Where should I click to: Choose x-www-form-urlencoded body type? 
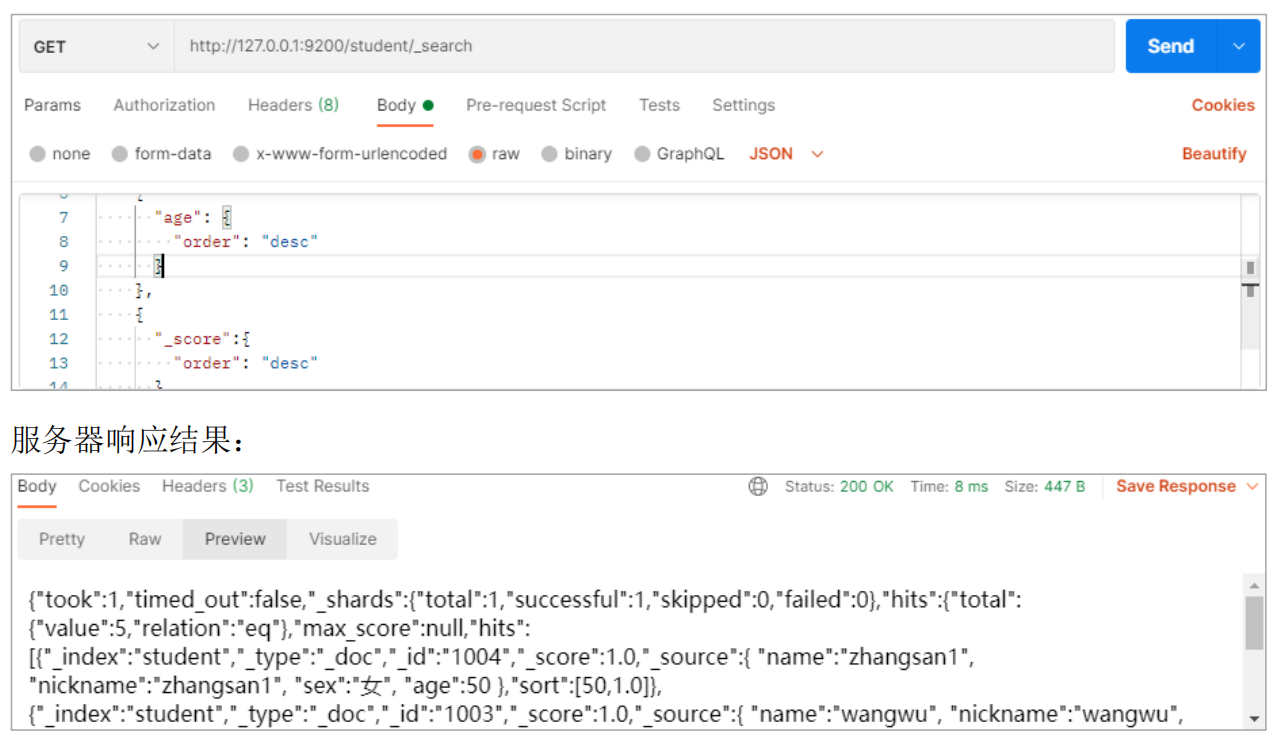pyautogui.click(x=241, y=154)
